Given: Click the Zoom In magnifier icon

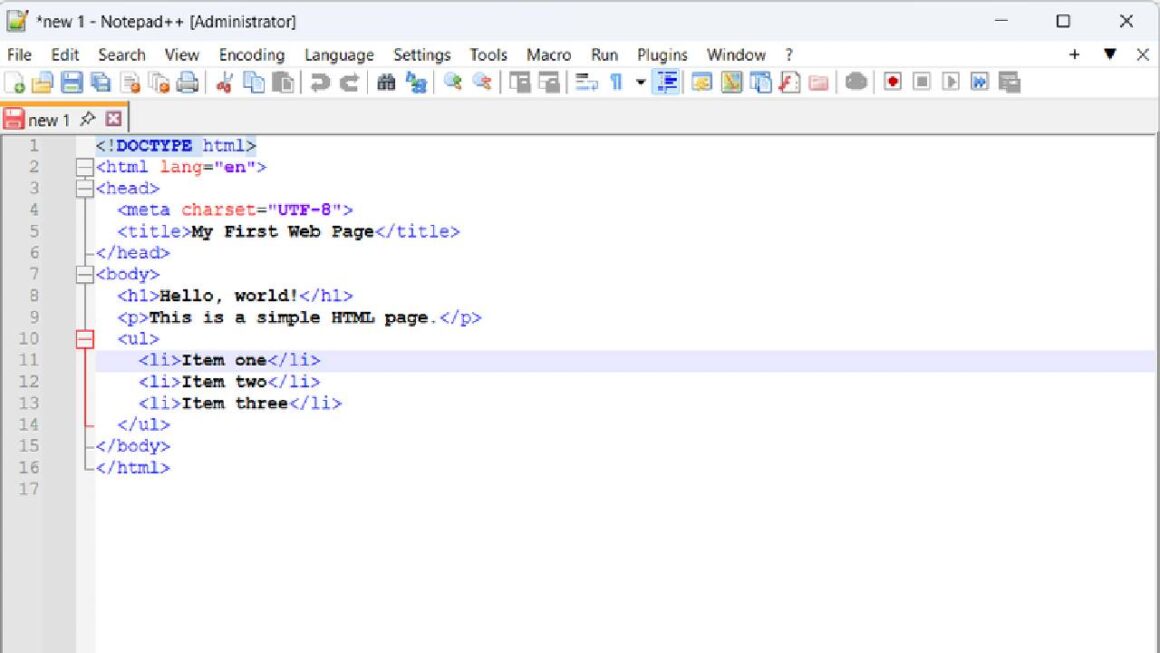Looking at the screenshot, I should coord(453,82).
